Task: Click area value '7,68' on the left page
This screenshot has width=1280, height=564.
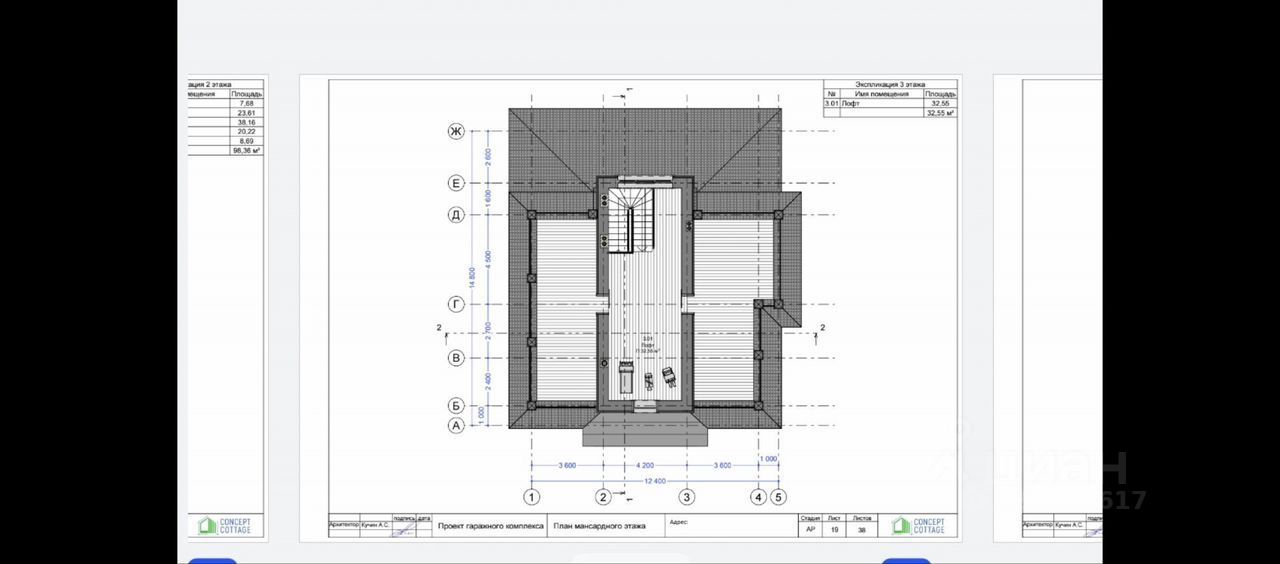Action: pyautogui.click(x=247, y=104)
